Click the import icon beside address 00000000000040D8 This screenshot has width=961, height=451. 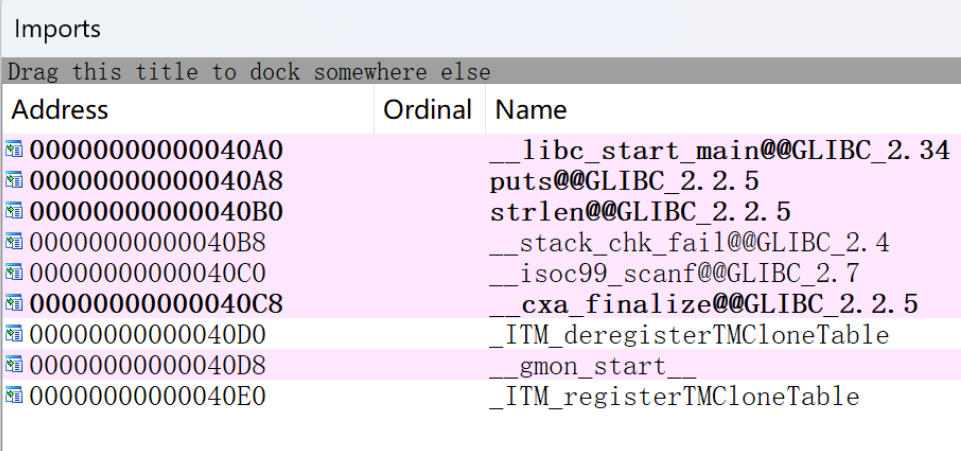[x=13, y=365]
